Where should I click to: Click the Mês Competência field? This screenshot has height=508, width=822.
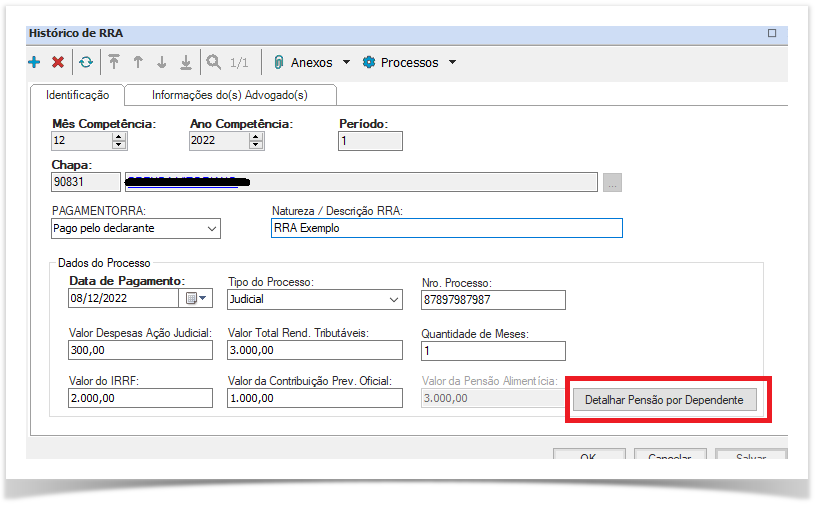coord(82,140)
